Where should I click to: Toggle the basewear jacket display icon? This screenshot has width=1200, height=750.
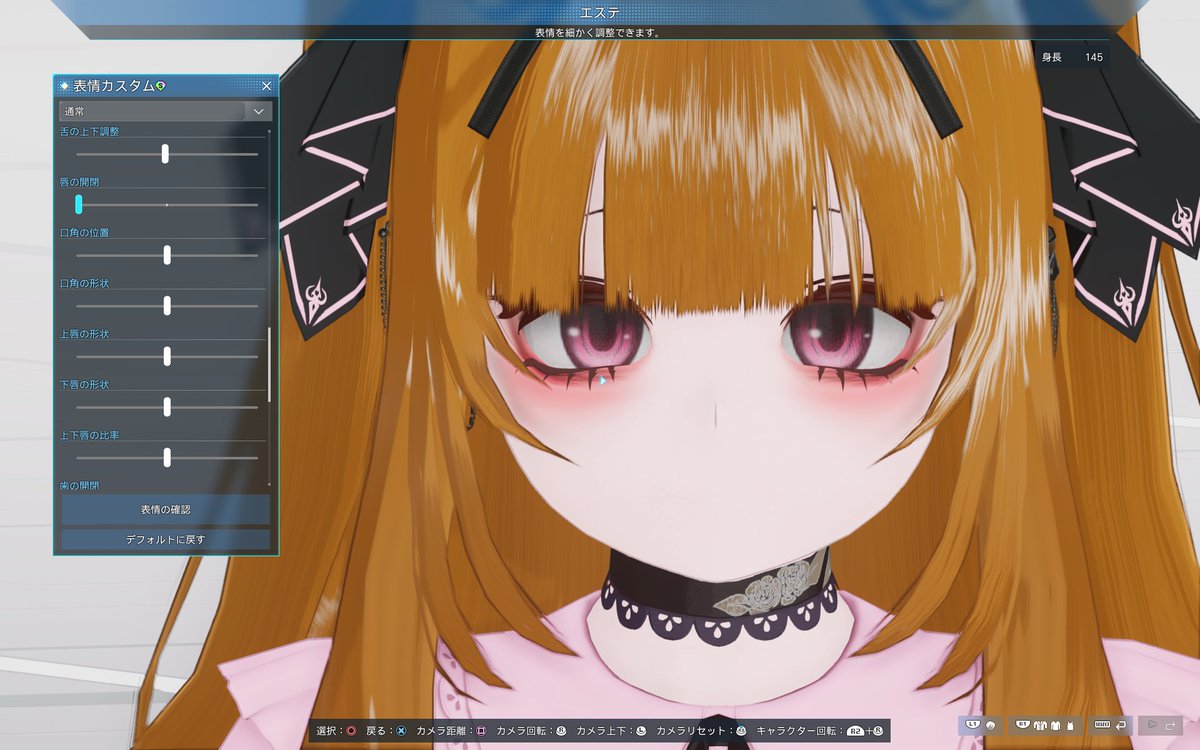[x=1056, y=725]
